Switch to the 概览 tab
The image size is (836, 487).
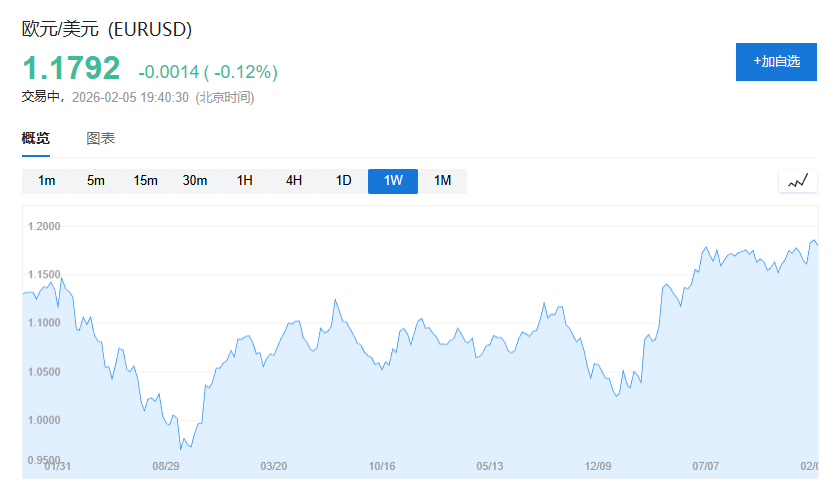[36, 138]
